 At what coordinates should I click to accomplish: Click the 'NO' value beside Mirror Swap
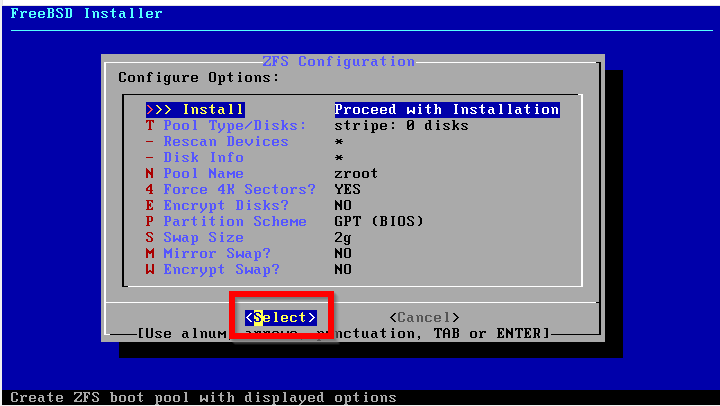point(343,254)
